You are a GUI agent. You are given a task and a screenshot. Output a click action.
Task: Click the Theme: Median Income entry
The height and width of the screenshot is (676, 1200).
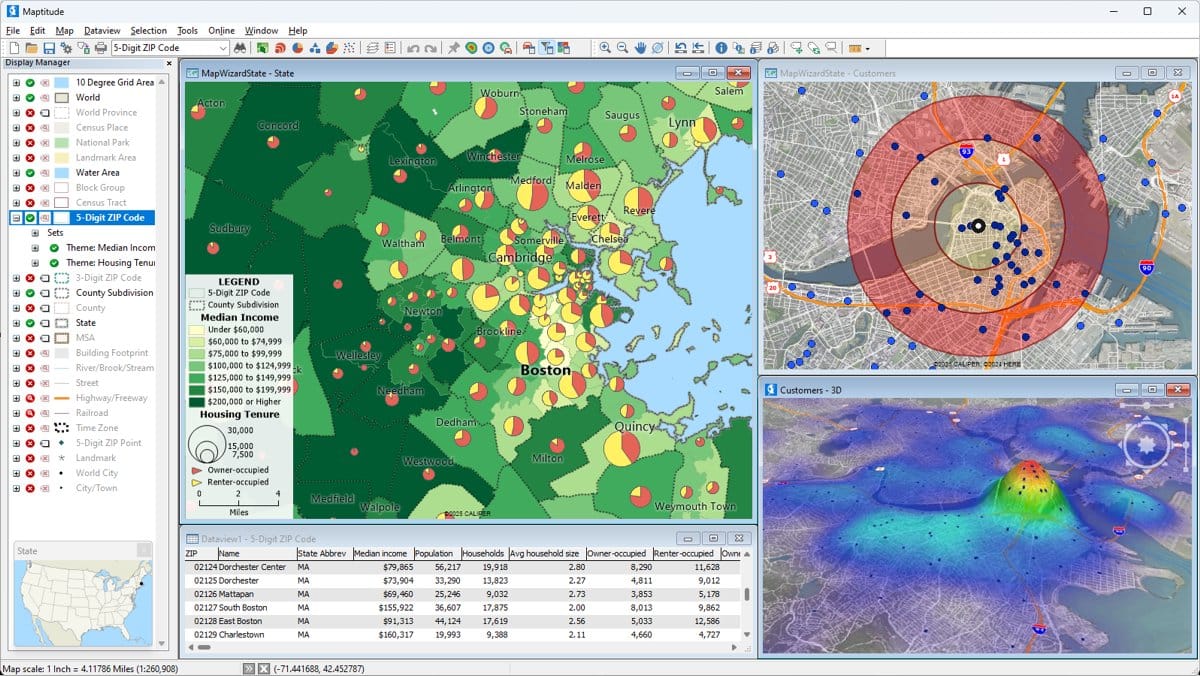(x=110, y=247)
